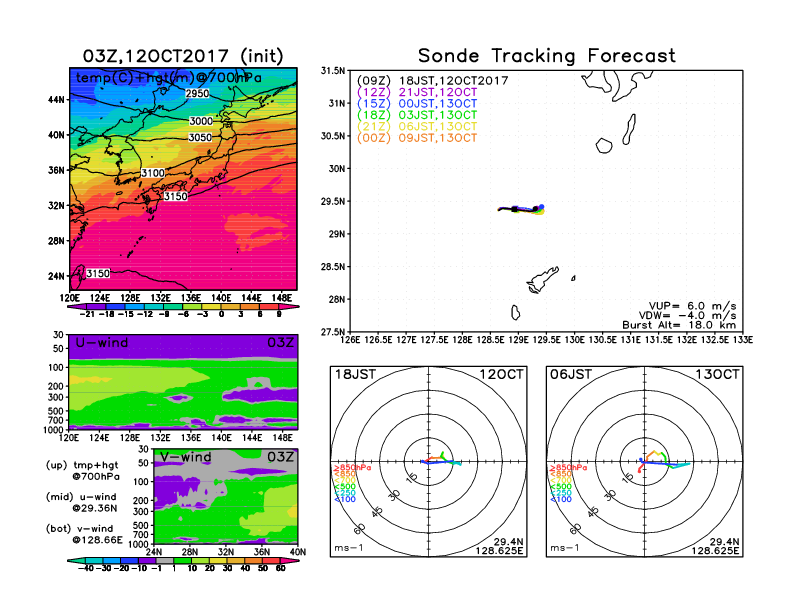The height and width of the screenshot is (612, 792).
Task: Click the '13OCT' label on right hodograph
Action: (717, 374)
